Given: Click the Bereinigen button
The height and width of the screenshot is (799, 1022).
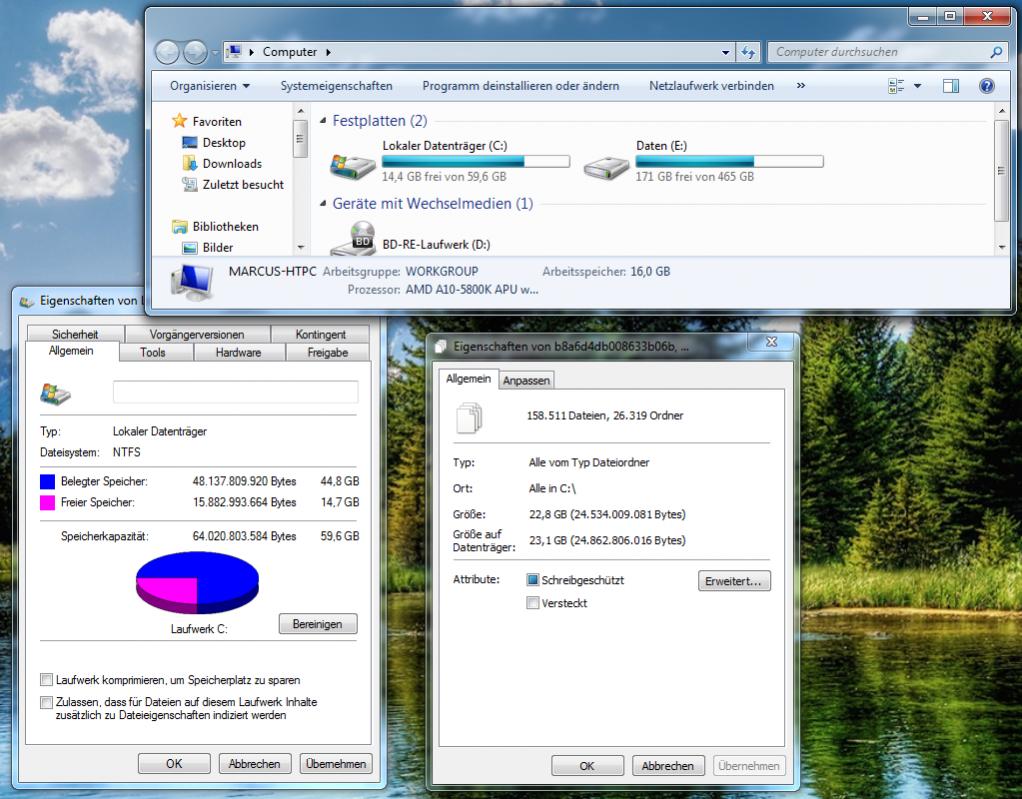Looking at the screenshot, I should pos(318,624).
